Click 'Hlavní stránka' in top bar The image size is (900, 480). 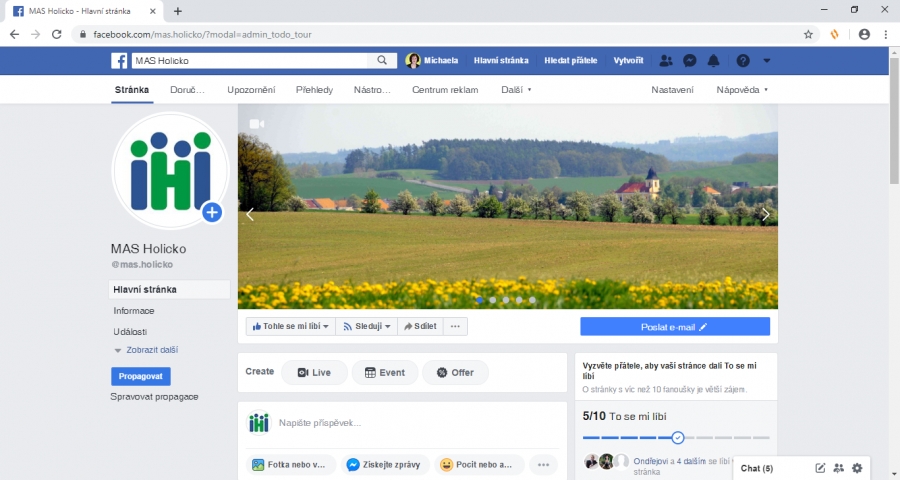tap(501, 60)
